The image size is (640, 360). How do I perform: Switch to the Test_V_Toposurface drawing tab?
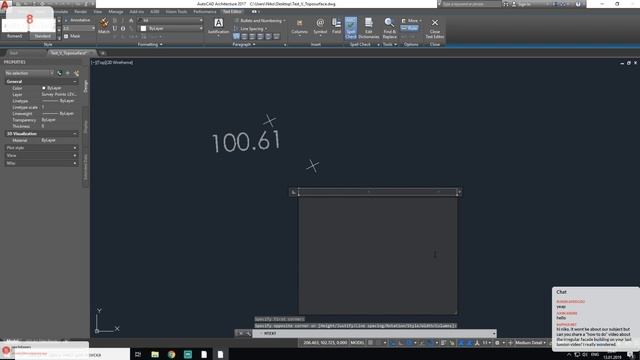coord(69,53)
